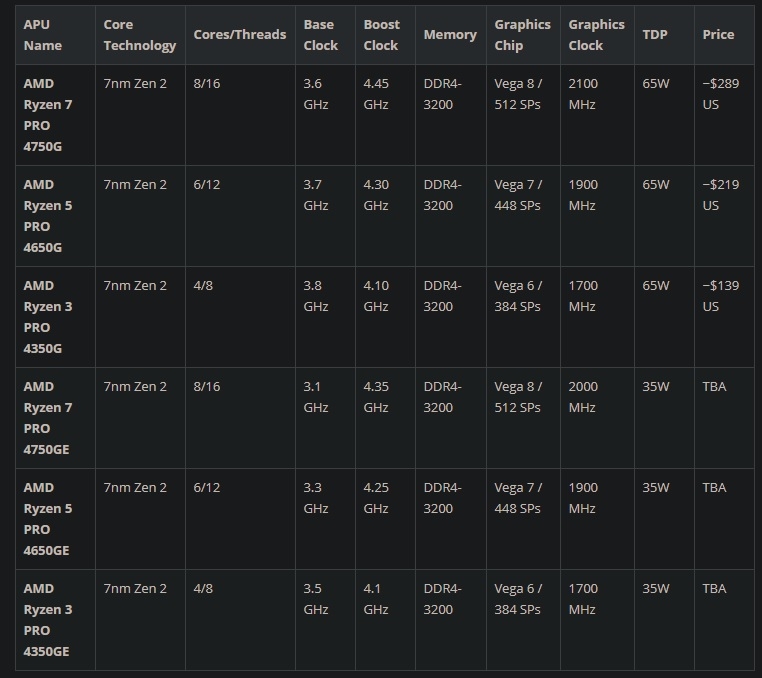Click the AMD Ryzen 3 PRO 4350G cell
This screenshot has width=762, height=678.
[48, 317]
